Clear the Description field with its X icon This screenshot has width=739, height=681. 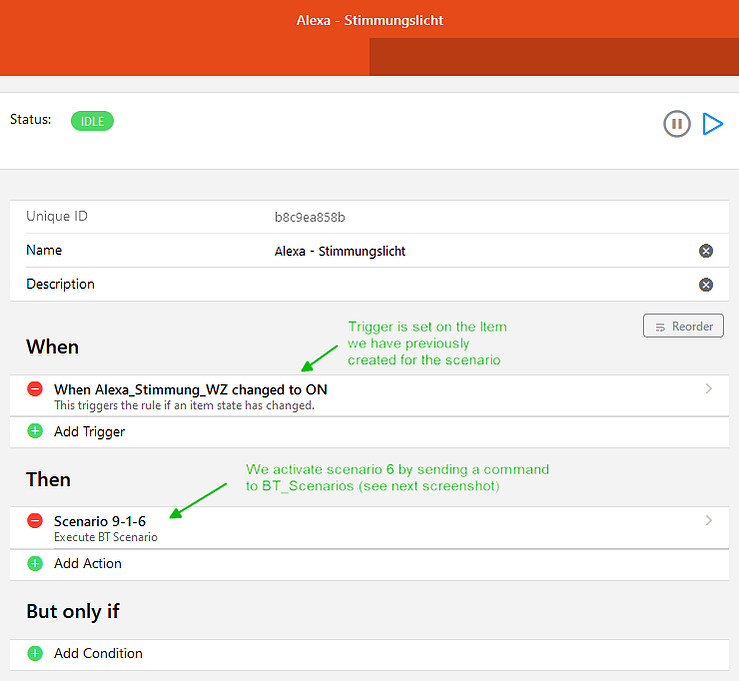tap(706, 285)
